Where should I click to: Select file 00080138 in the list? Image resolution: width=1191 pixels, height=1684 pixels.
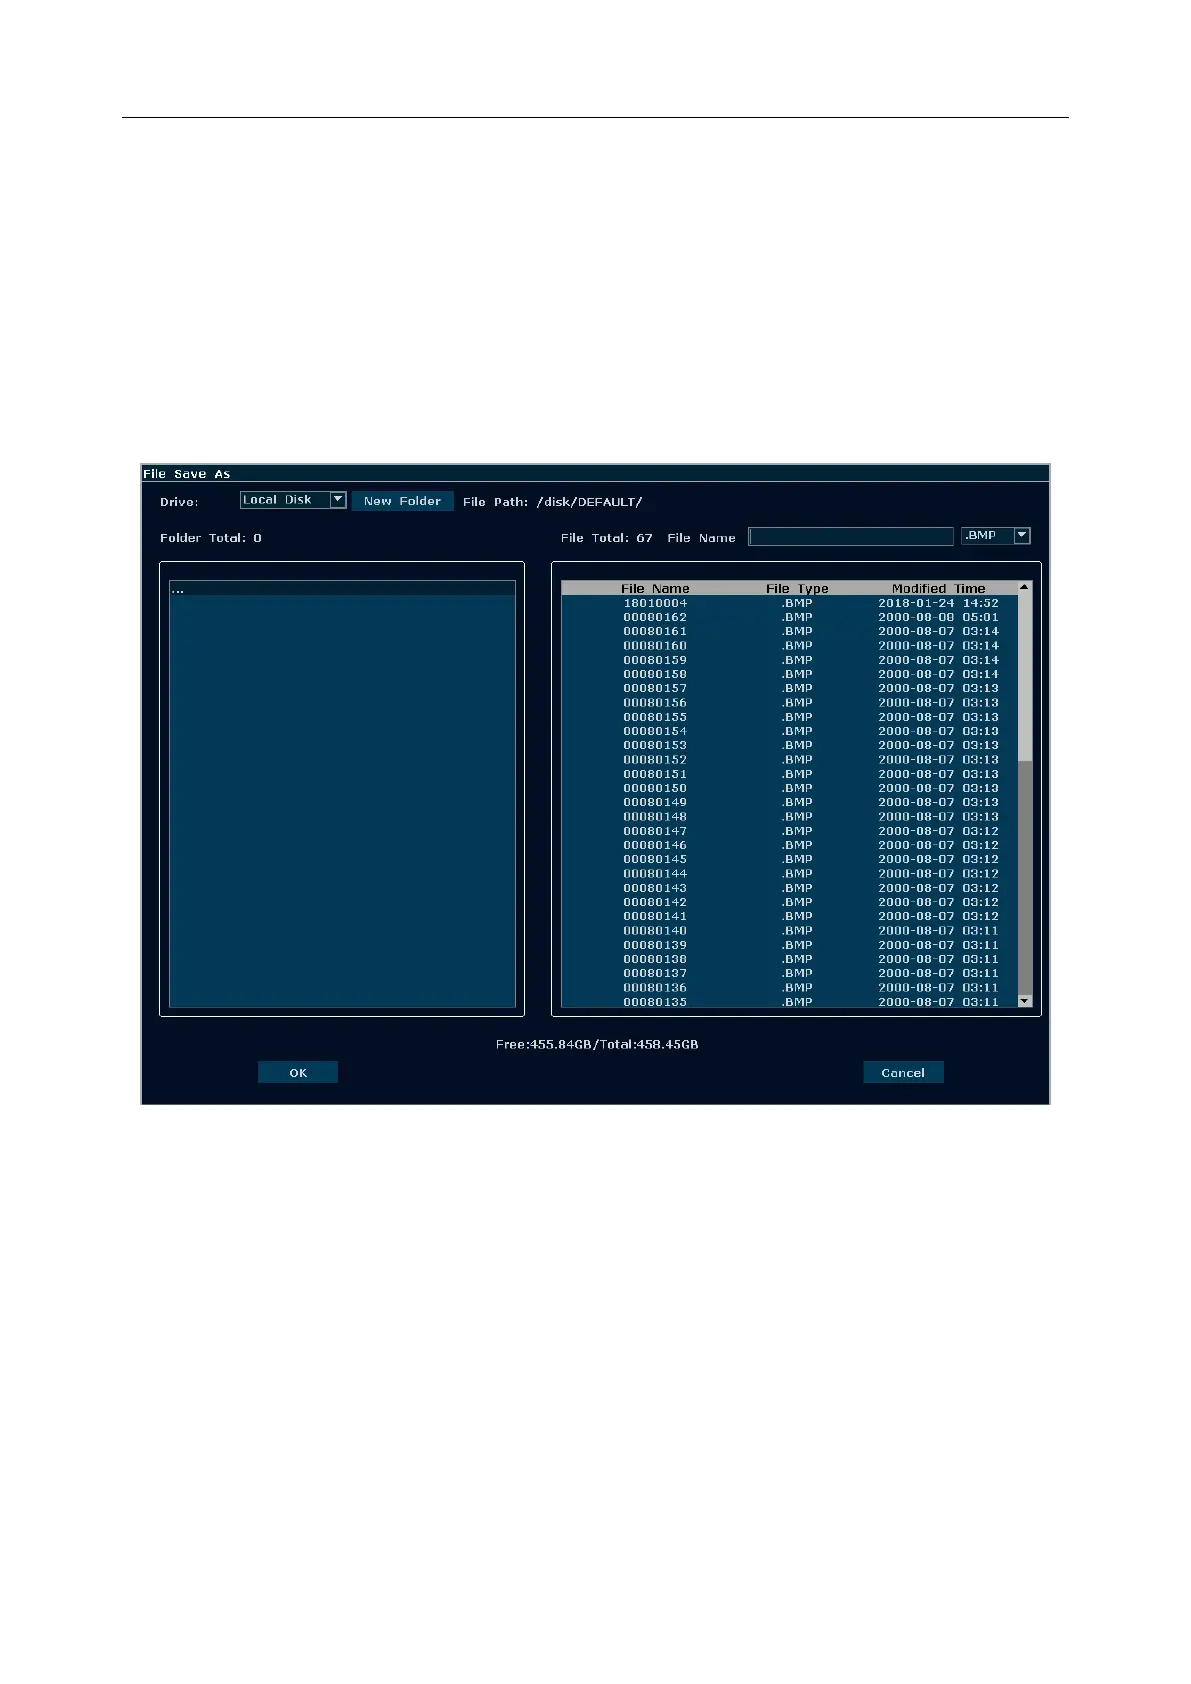789,959
